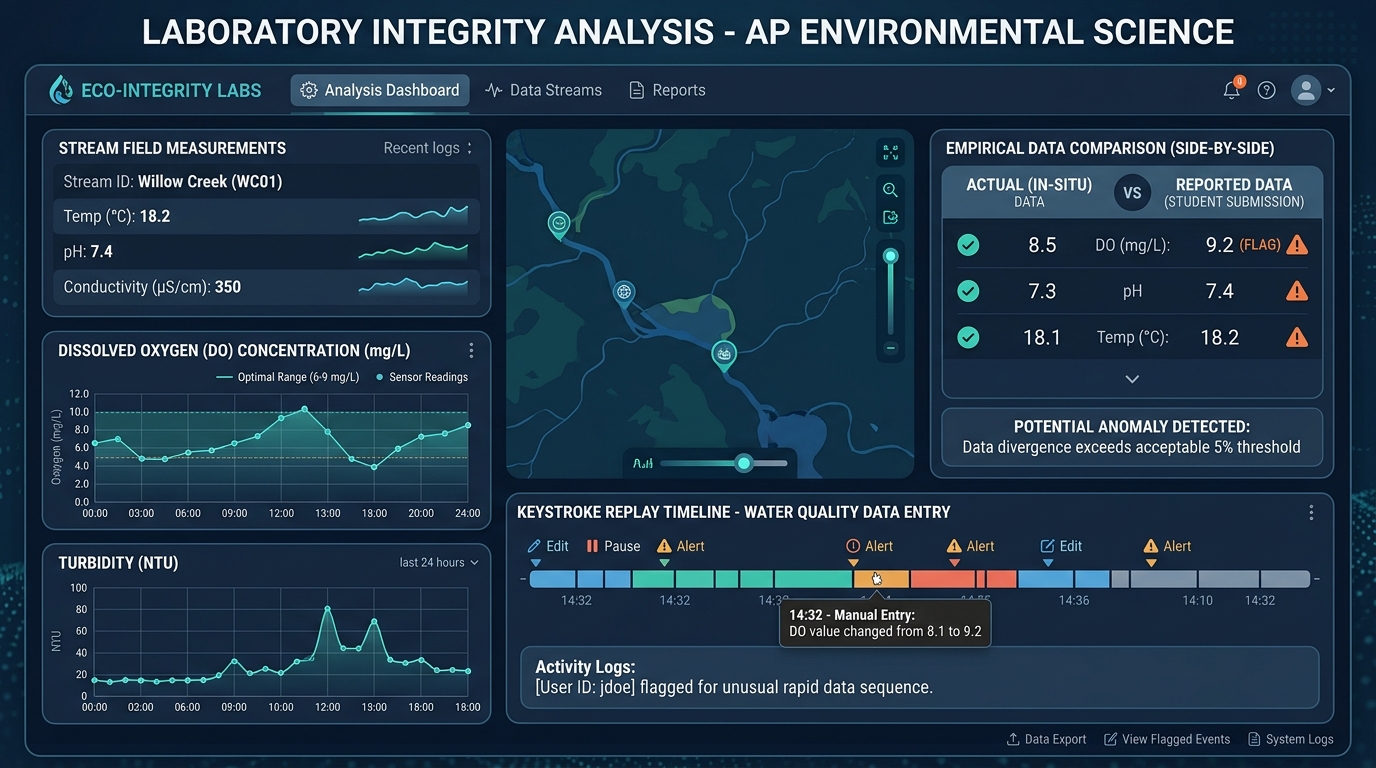The width and height of the screenshot is (1376, 768).
Task: Click the green check icon beside 18.1
Action: coord(968,337)
